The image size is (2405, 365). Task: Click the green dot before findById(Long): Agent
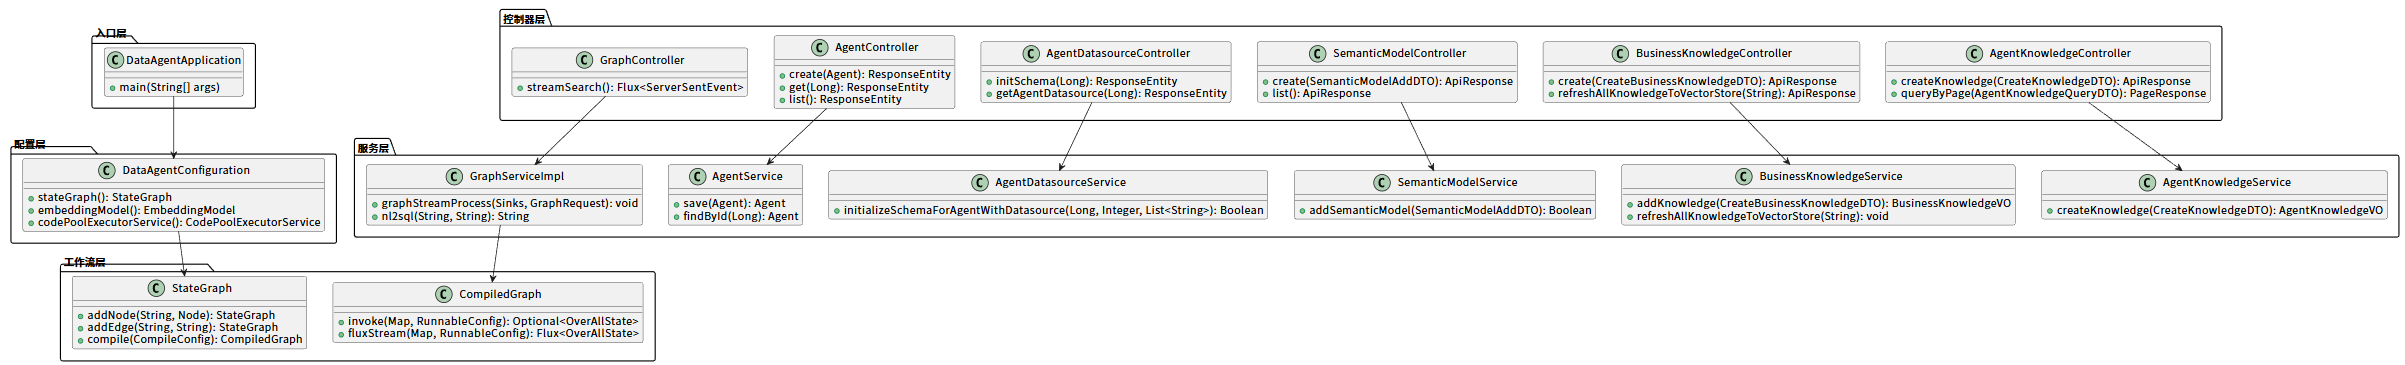point(676,217)
